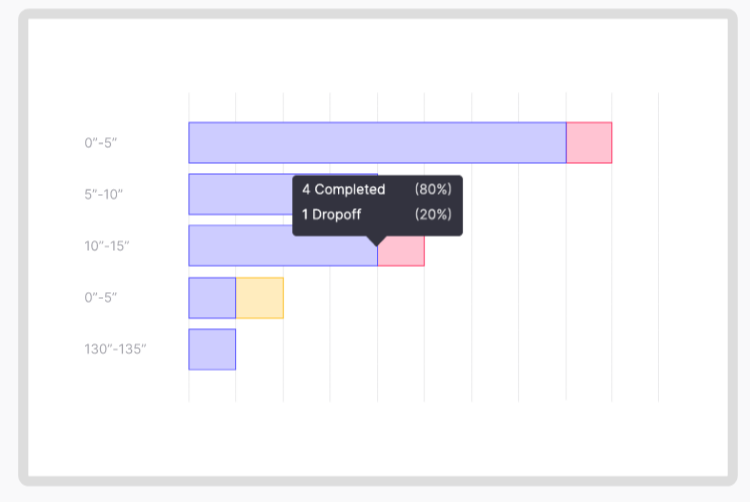
Task: Click the purple segment left of the yellow segment
Action: [x=212, y=298]
